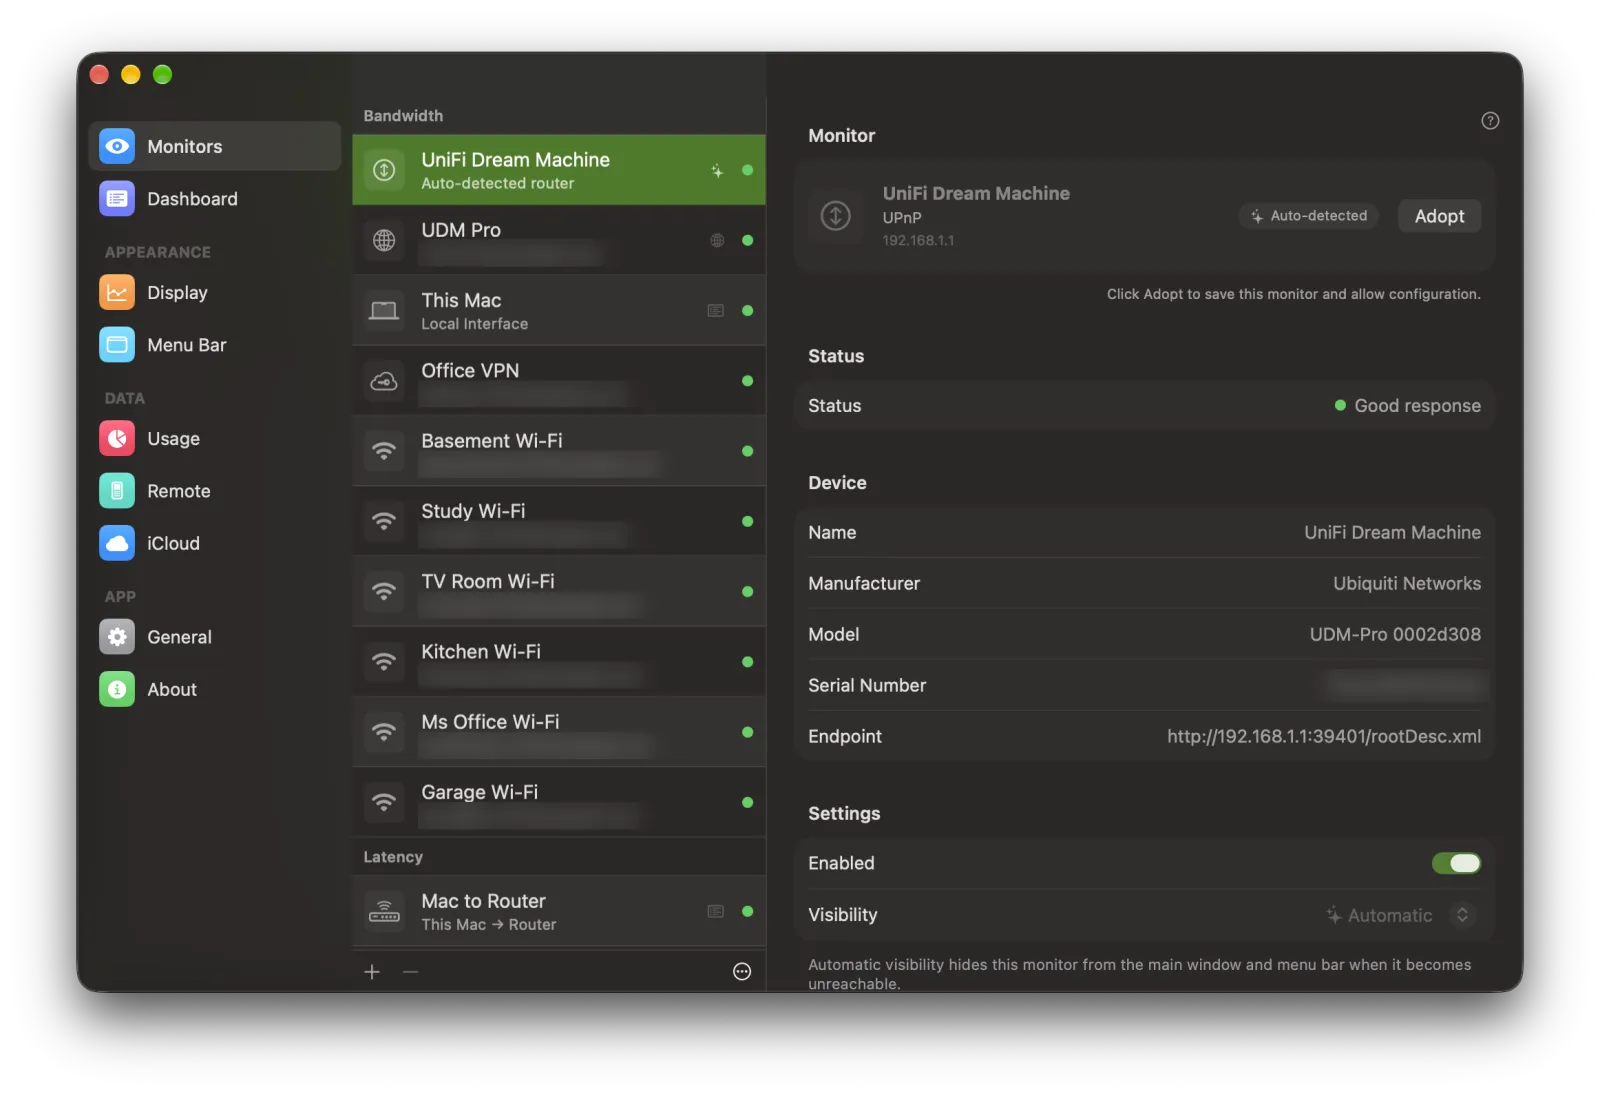Click the Model value UDM-Pro 0002d308
Screen dimensions: 1600x1094
click(1395, 634)
